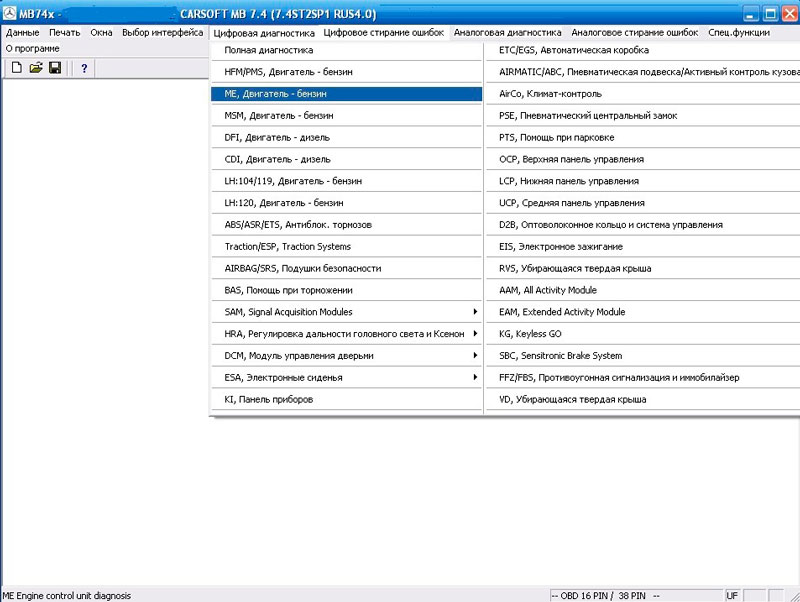This screenshot has height=602, width=800.
Task: Click the Help question mark icon
Action: point(84,68)
